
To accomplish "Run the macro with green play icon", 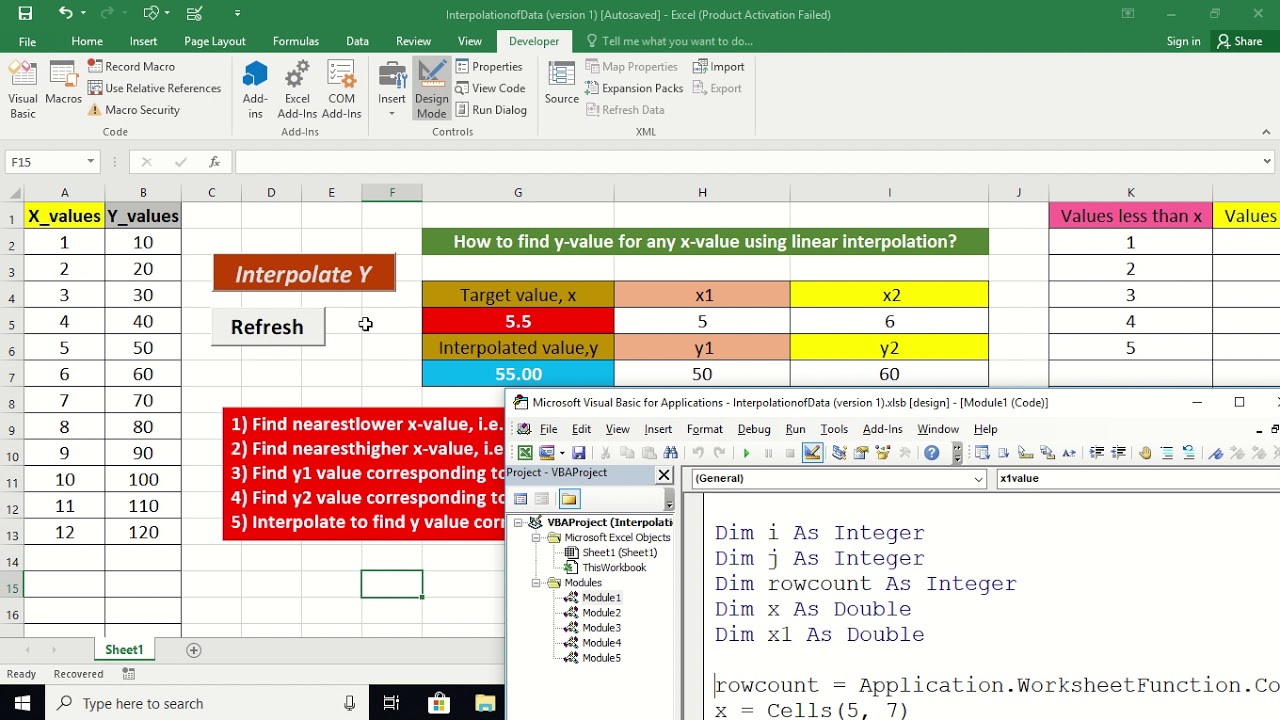I will 746,453.
